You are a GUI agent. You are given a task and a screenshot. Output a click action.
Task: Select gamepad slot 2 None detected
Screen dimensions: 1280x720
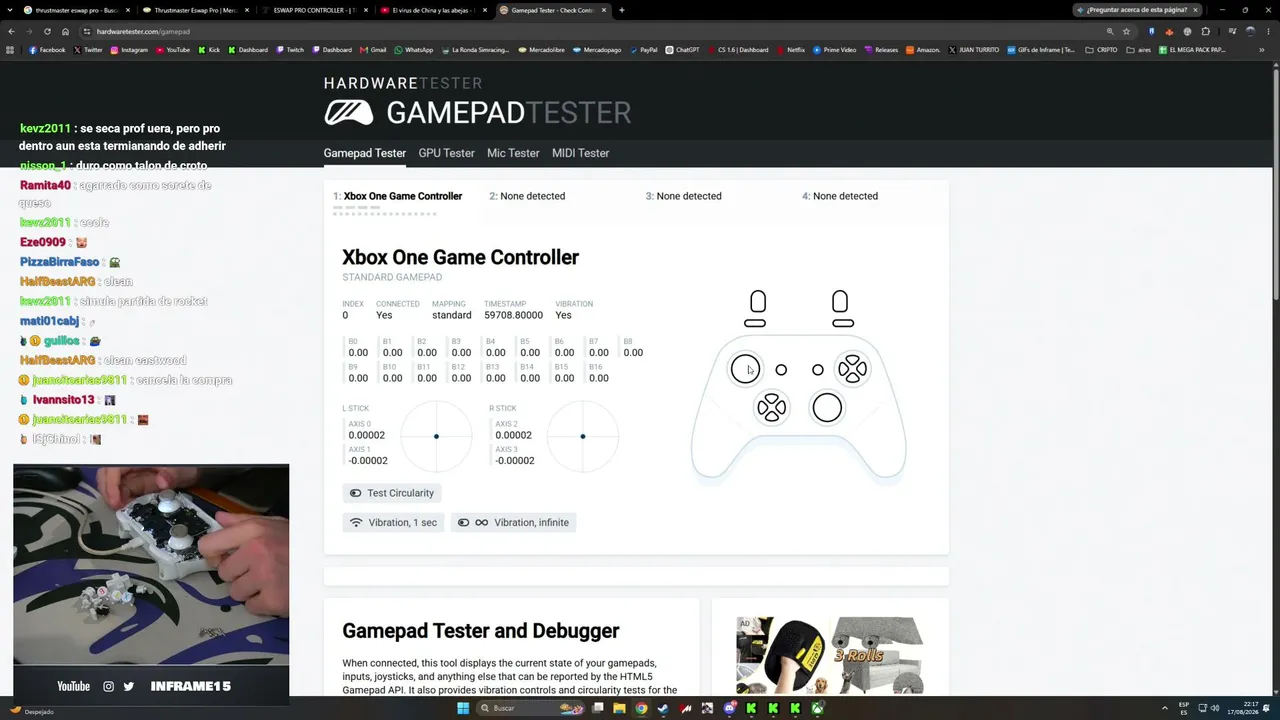[527, 196]
